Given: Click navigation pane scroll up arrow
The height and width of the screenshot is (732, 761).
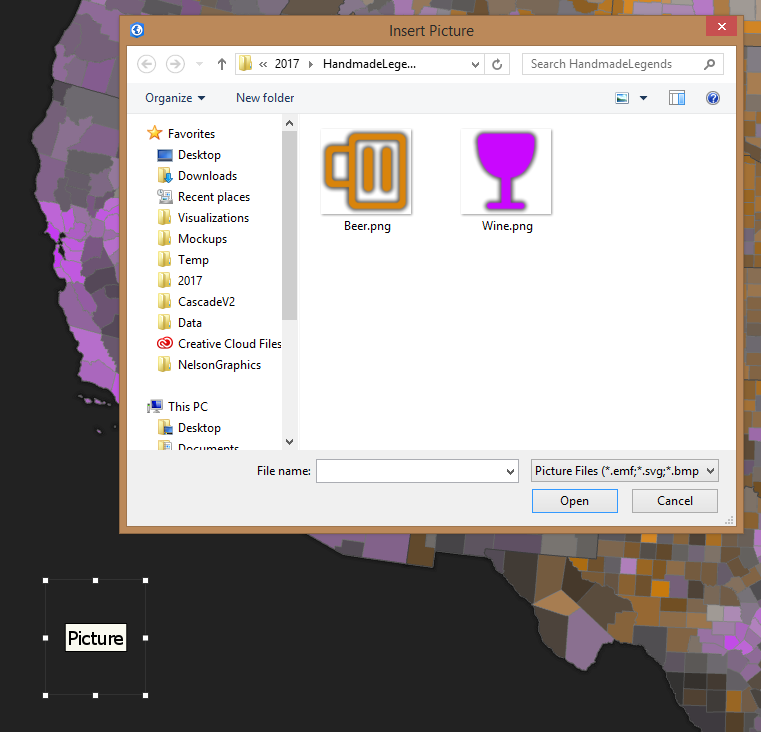Looking at the screenshot, I should [x=289, y=123].
